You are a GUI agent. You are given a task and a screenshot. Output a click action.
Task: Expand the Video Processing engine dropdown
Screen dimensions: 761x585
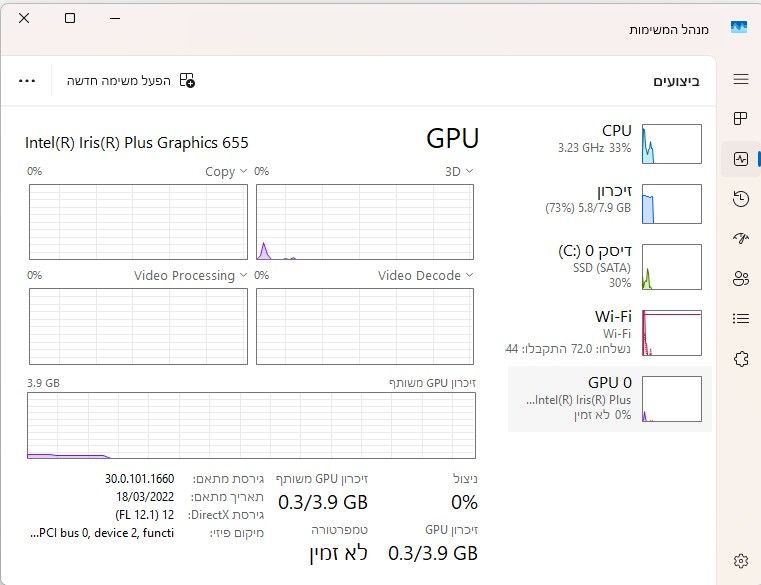pos(190,275)
